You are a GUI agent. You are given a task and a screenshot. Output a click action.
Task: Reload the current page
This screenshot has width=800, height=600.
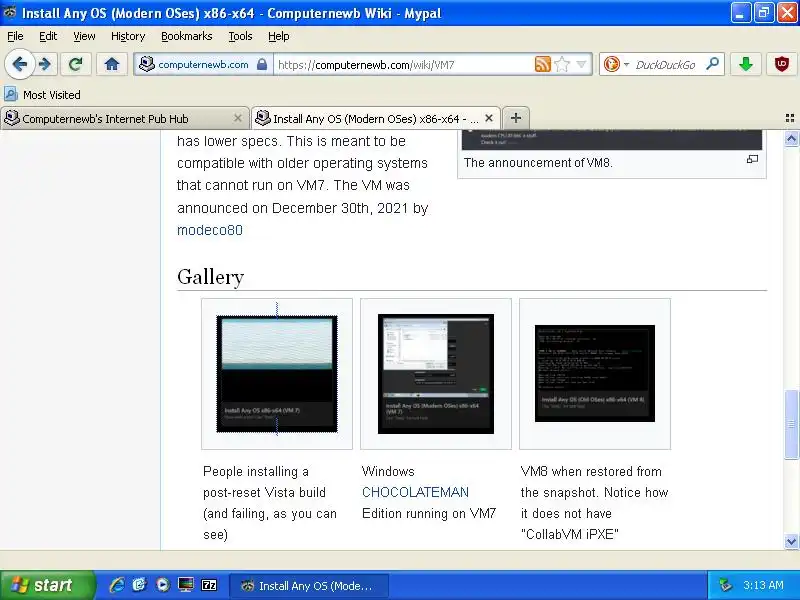76,64
